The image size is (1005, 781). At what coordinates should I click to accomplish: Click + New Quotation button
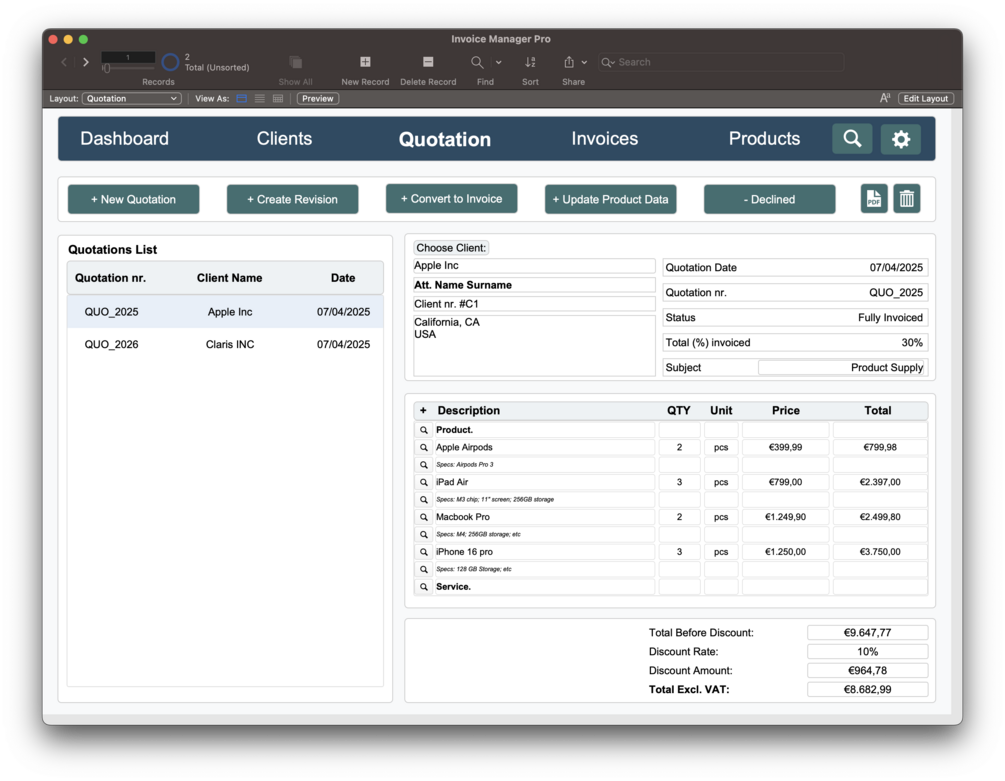pos(133,199)
